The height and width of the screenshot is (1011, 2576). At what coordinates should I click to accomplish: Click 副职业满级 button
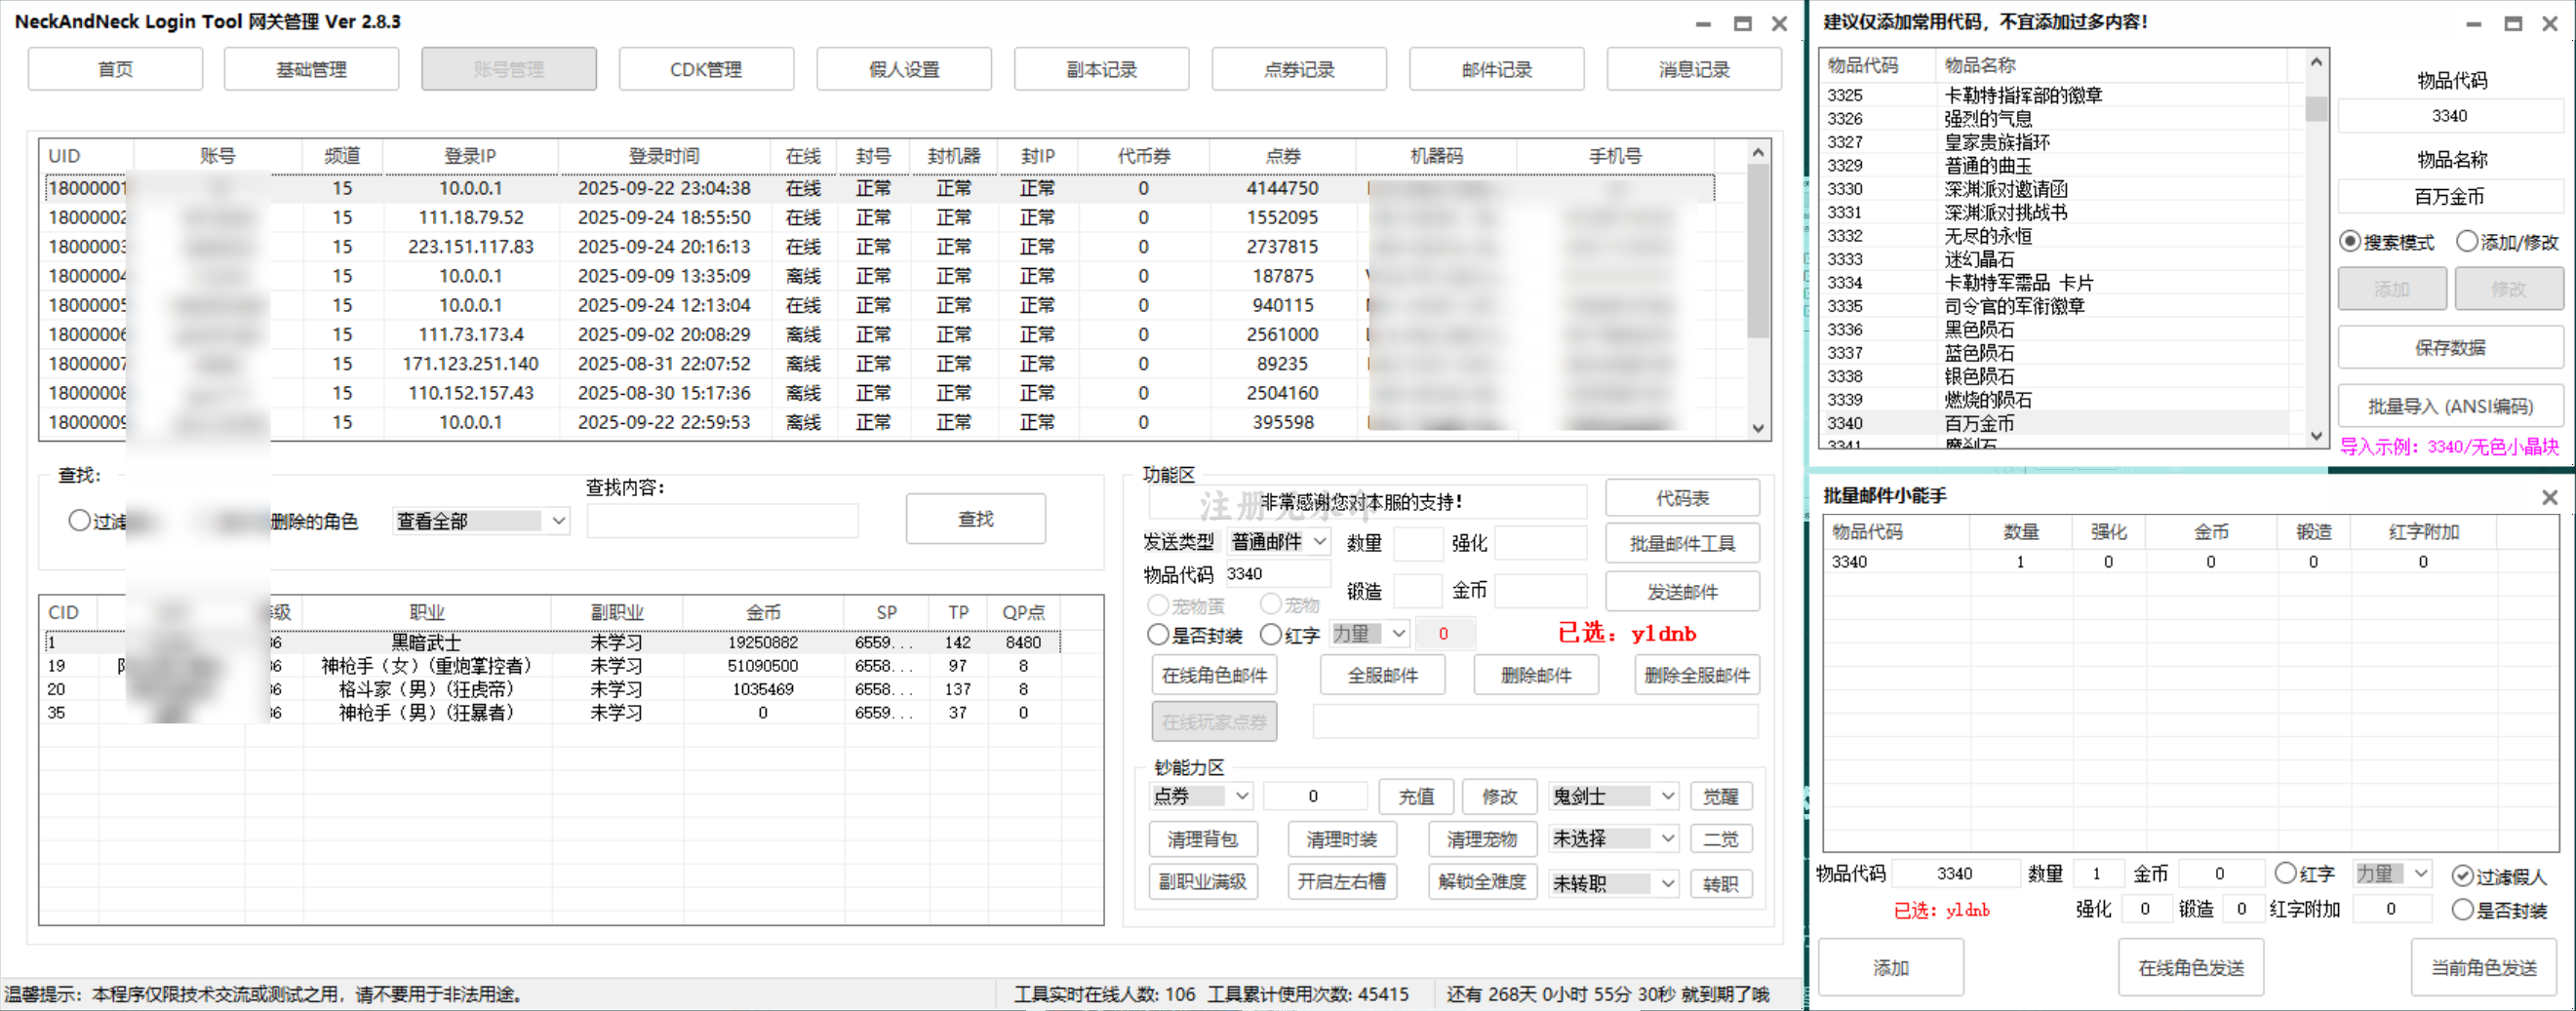[1202, 882]
